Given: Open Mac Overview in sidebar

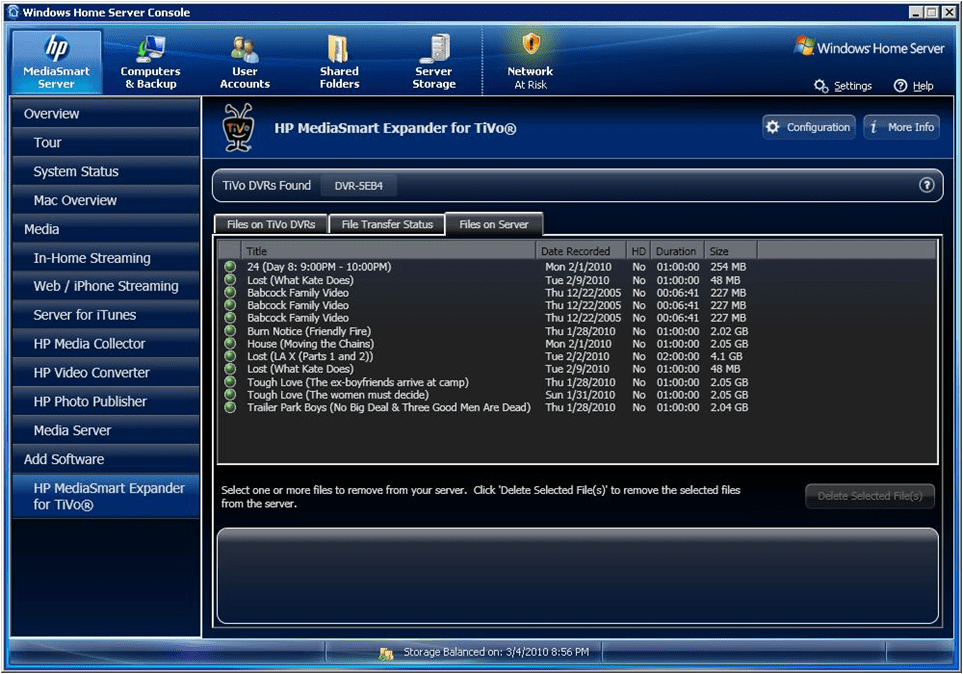Looking at the screenshot, I should 106,200.
